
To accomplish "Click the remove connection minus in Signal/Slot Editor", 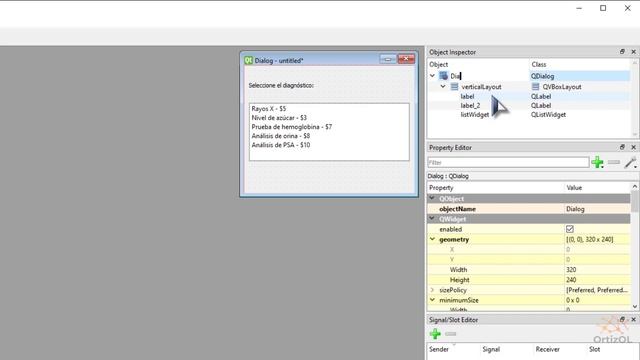I will (451, 334).
